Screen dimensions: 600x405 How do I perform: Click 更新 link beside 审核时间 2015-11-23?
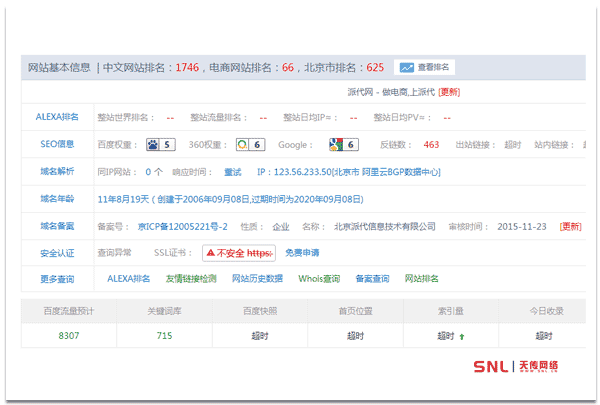click(x=570, y=227)
